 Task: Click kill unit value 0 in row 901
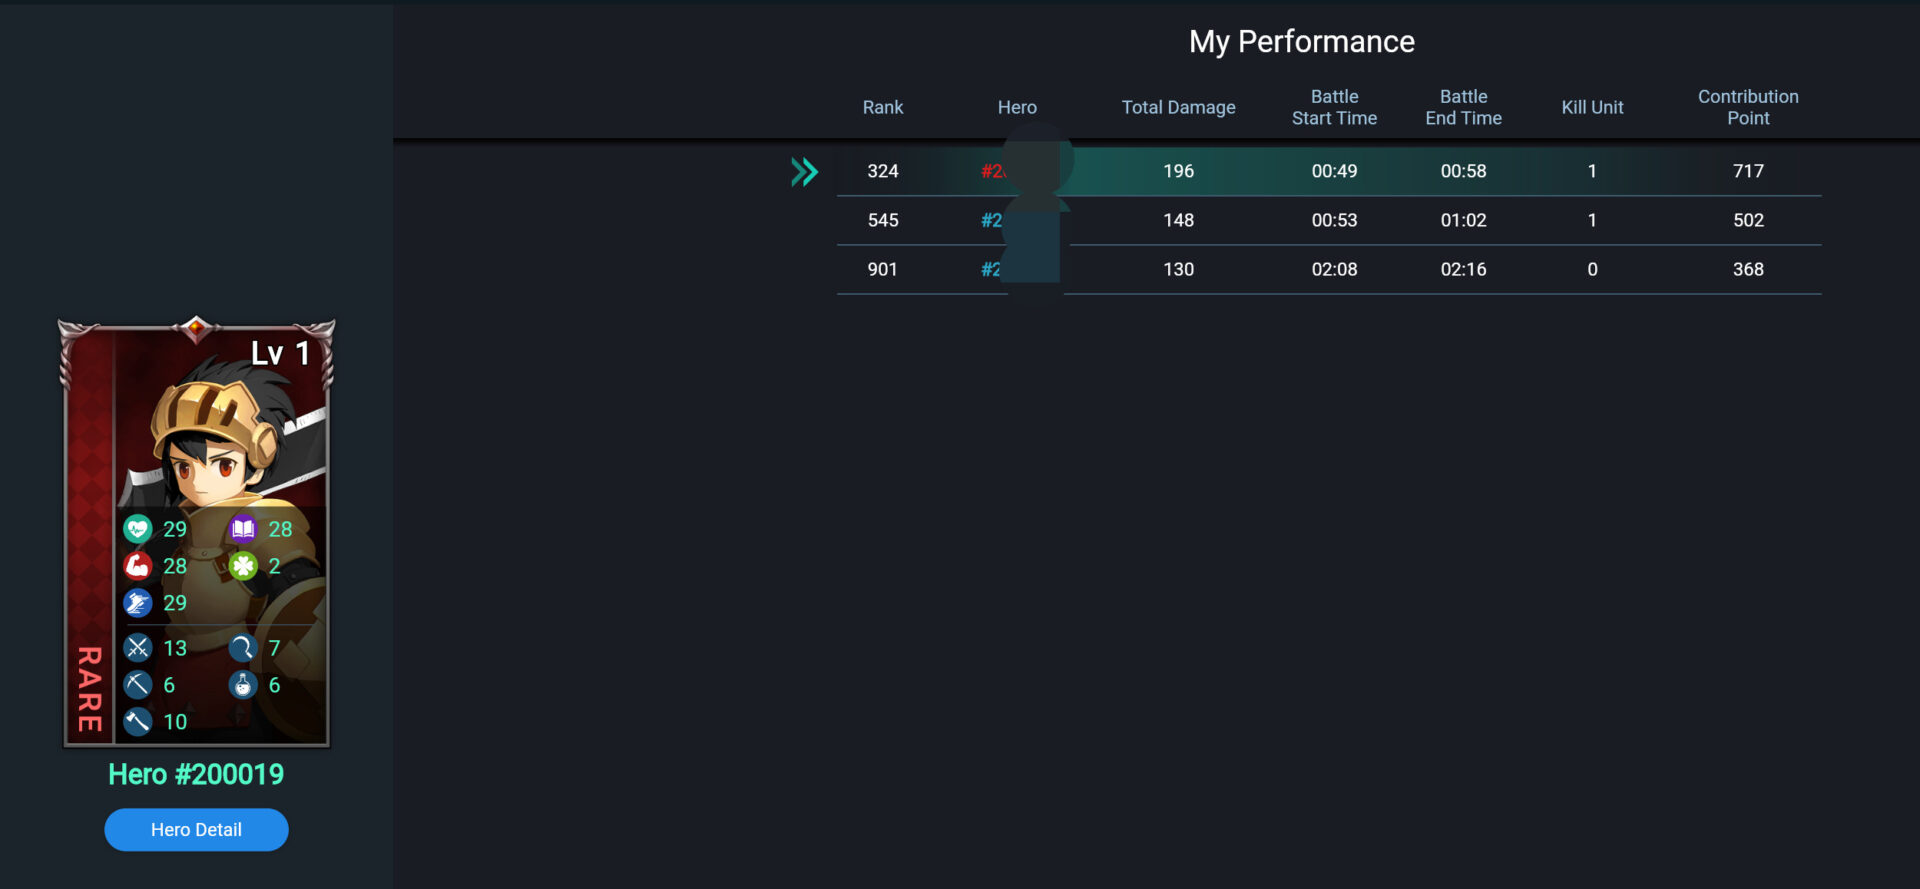pos(1592,269)
